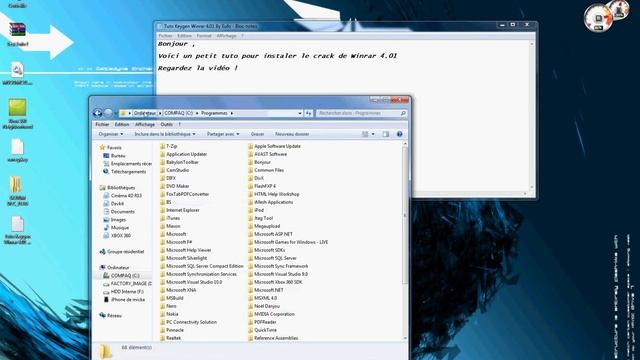
Task: Select Bureau in Favoris sidebar
Action: pyautogui.click(x=118, y=156)
